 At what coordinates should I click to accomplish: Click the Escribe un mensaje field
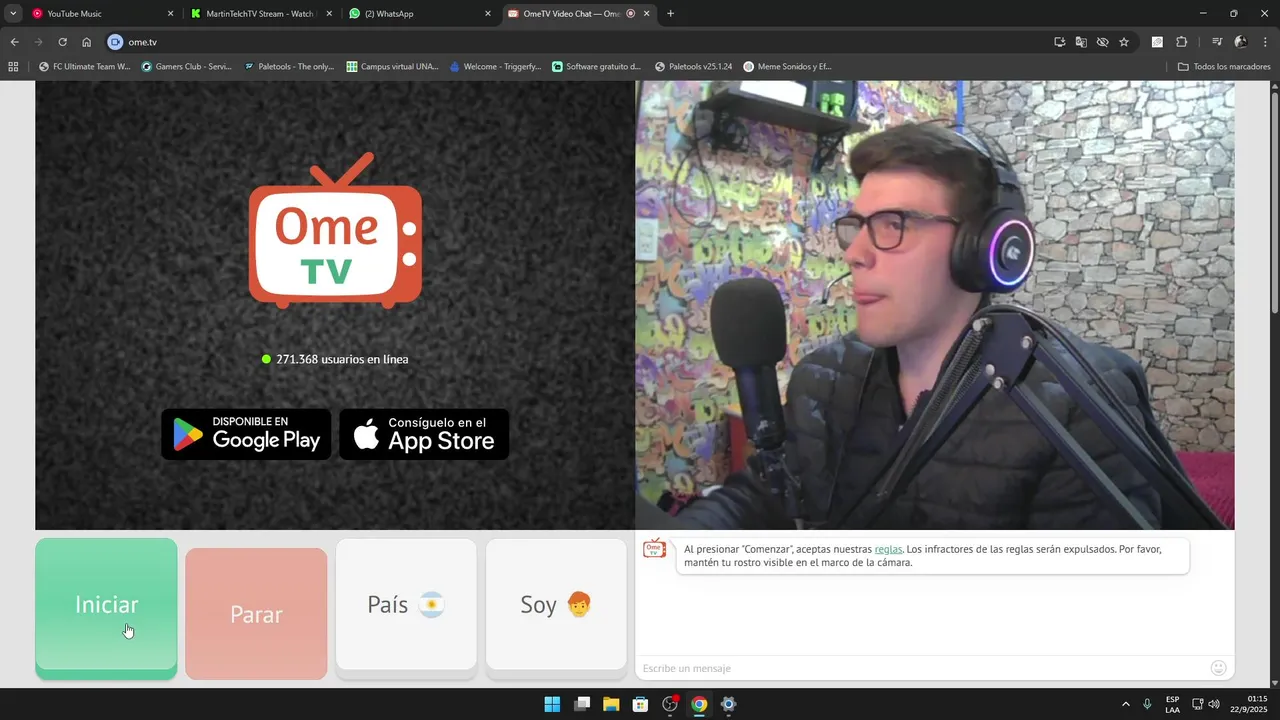click(920, 668)
